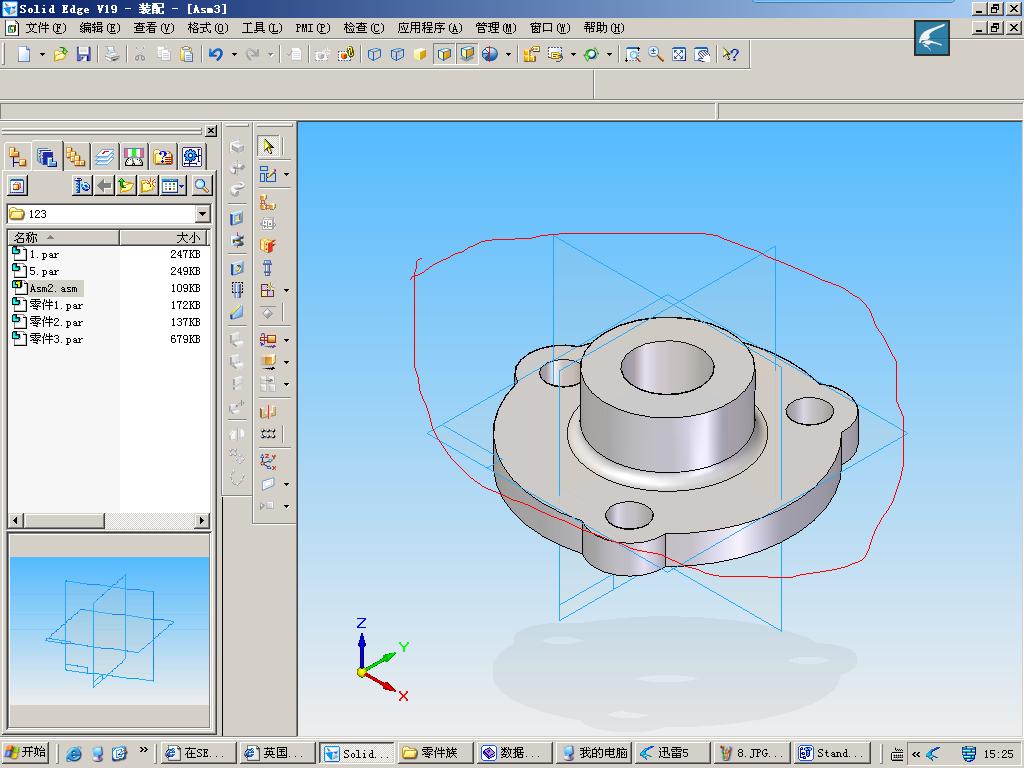The height and width of the screenshot is (768, 1024).
Task: Open the What's This help pointer
Action: 731,54
